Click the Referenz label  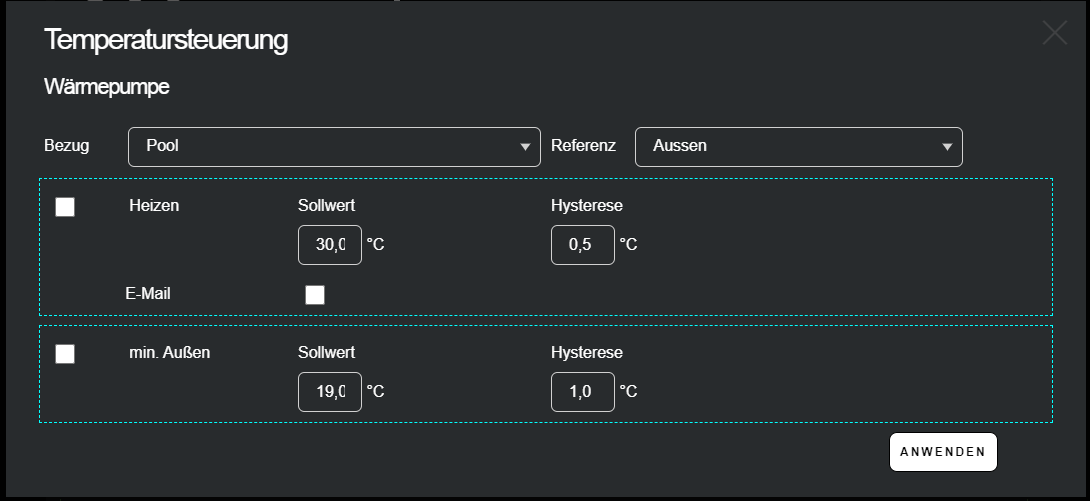[x=583, y=146]
